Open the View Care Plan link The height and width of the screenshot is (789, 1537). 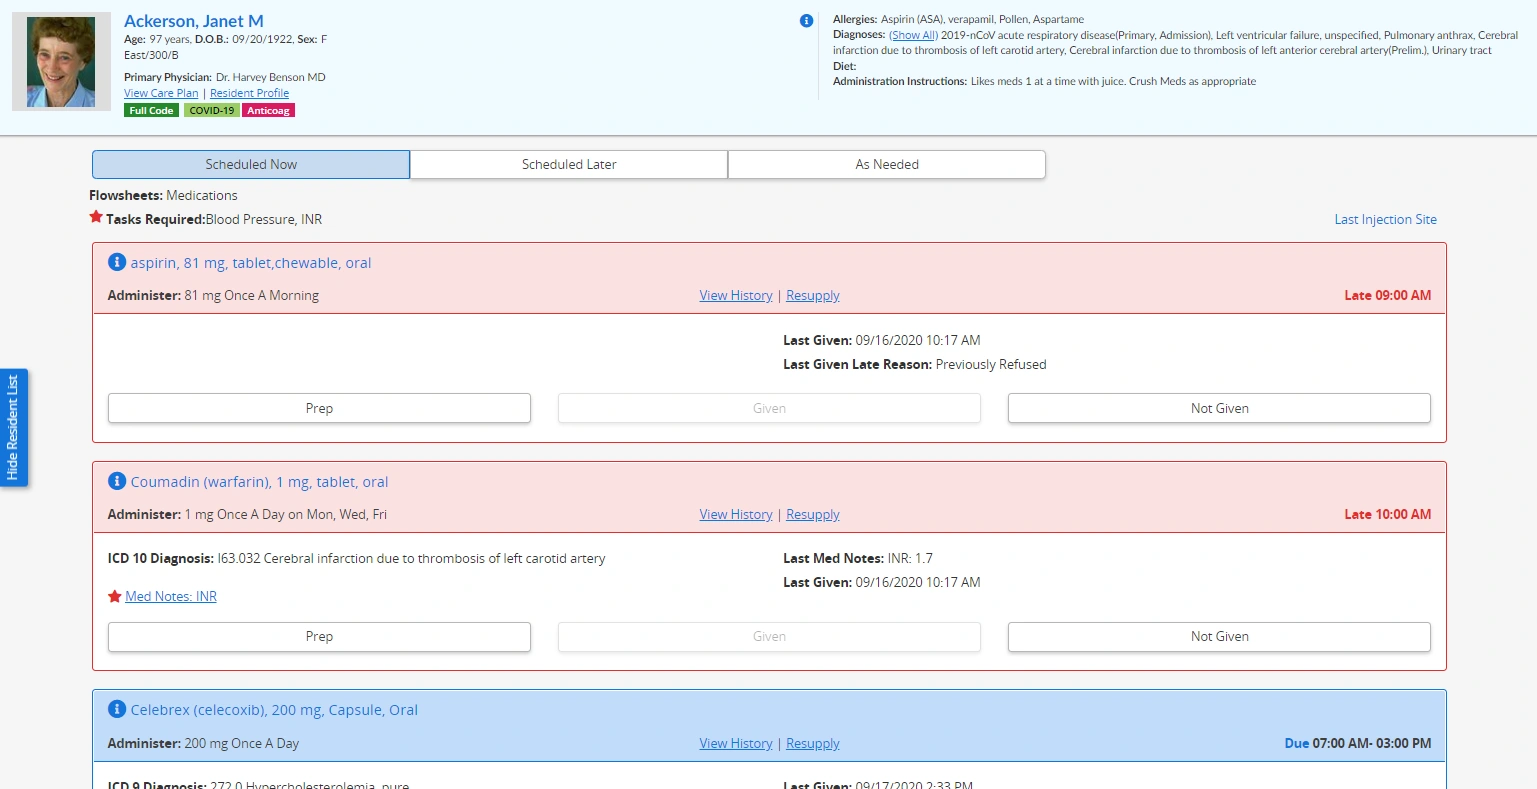click(x=161, y=93)
